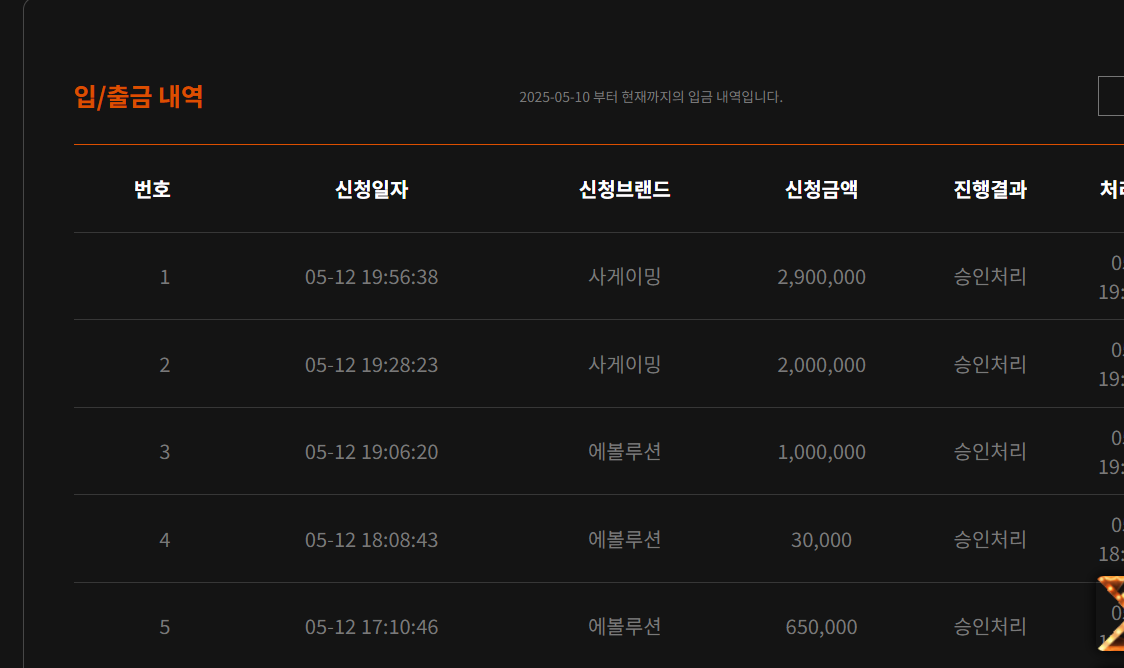Select the 번호 column header
Screen dimensions: 1124x668
[152, 189]
